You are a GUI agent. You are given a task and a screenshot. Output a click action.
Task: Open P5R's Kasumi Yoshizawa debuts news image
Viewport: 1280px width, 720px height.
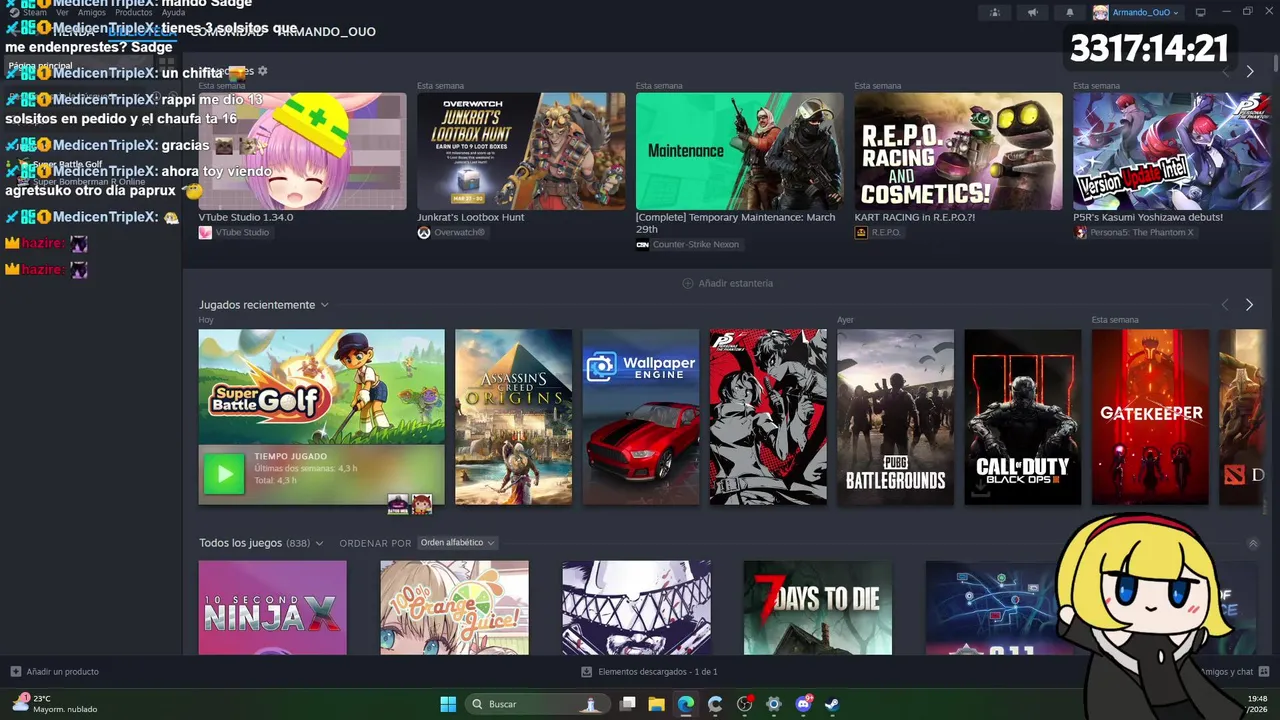1171,151
